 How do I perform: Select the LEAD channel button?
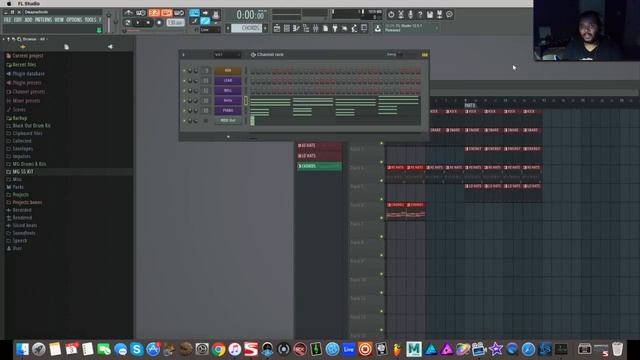[x=228, y=81]
